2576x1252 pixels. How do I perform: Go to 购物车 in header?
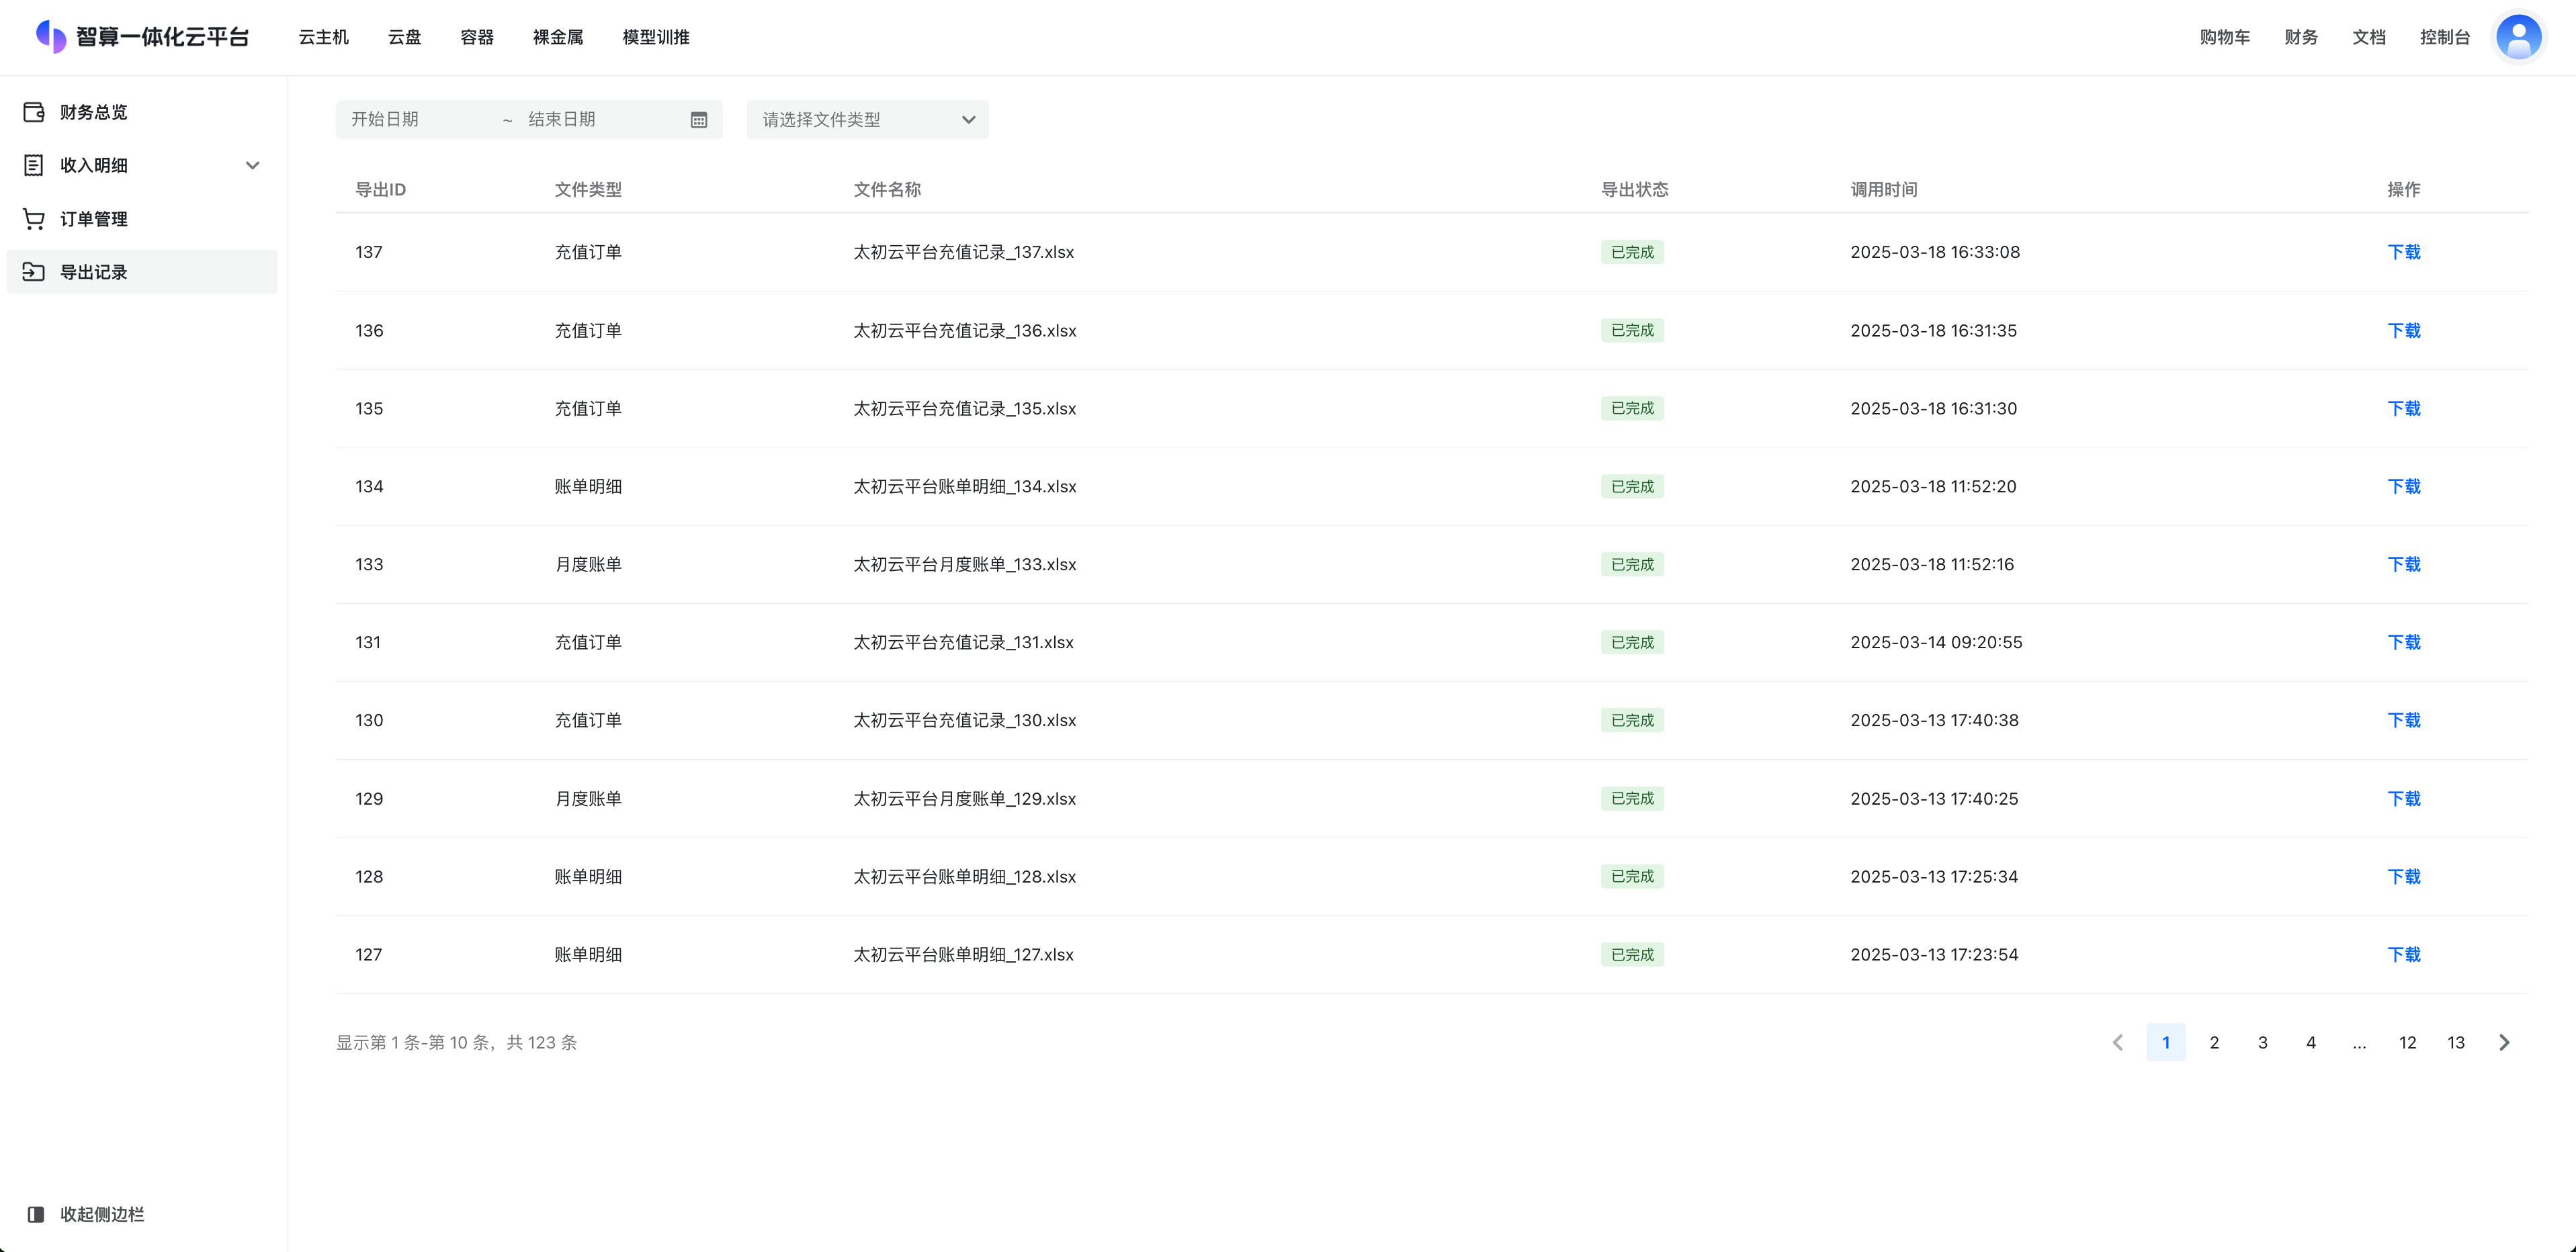(2224, 37)
